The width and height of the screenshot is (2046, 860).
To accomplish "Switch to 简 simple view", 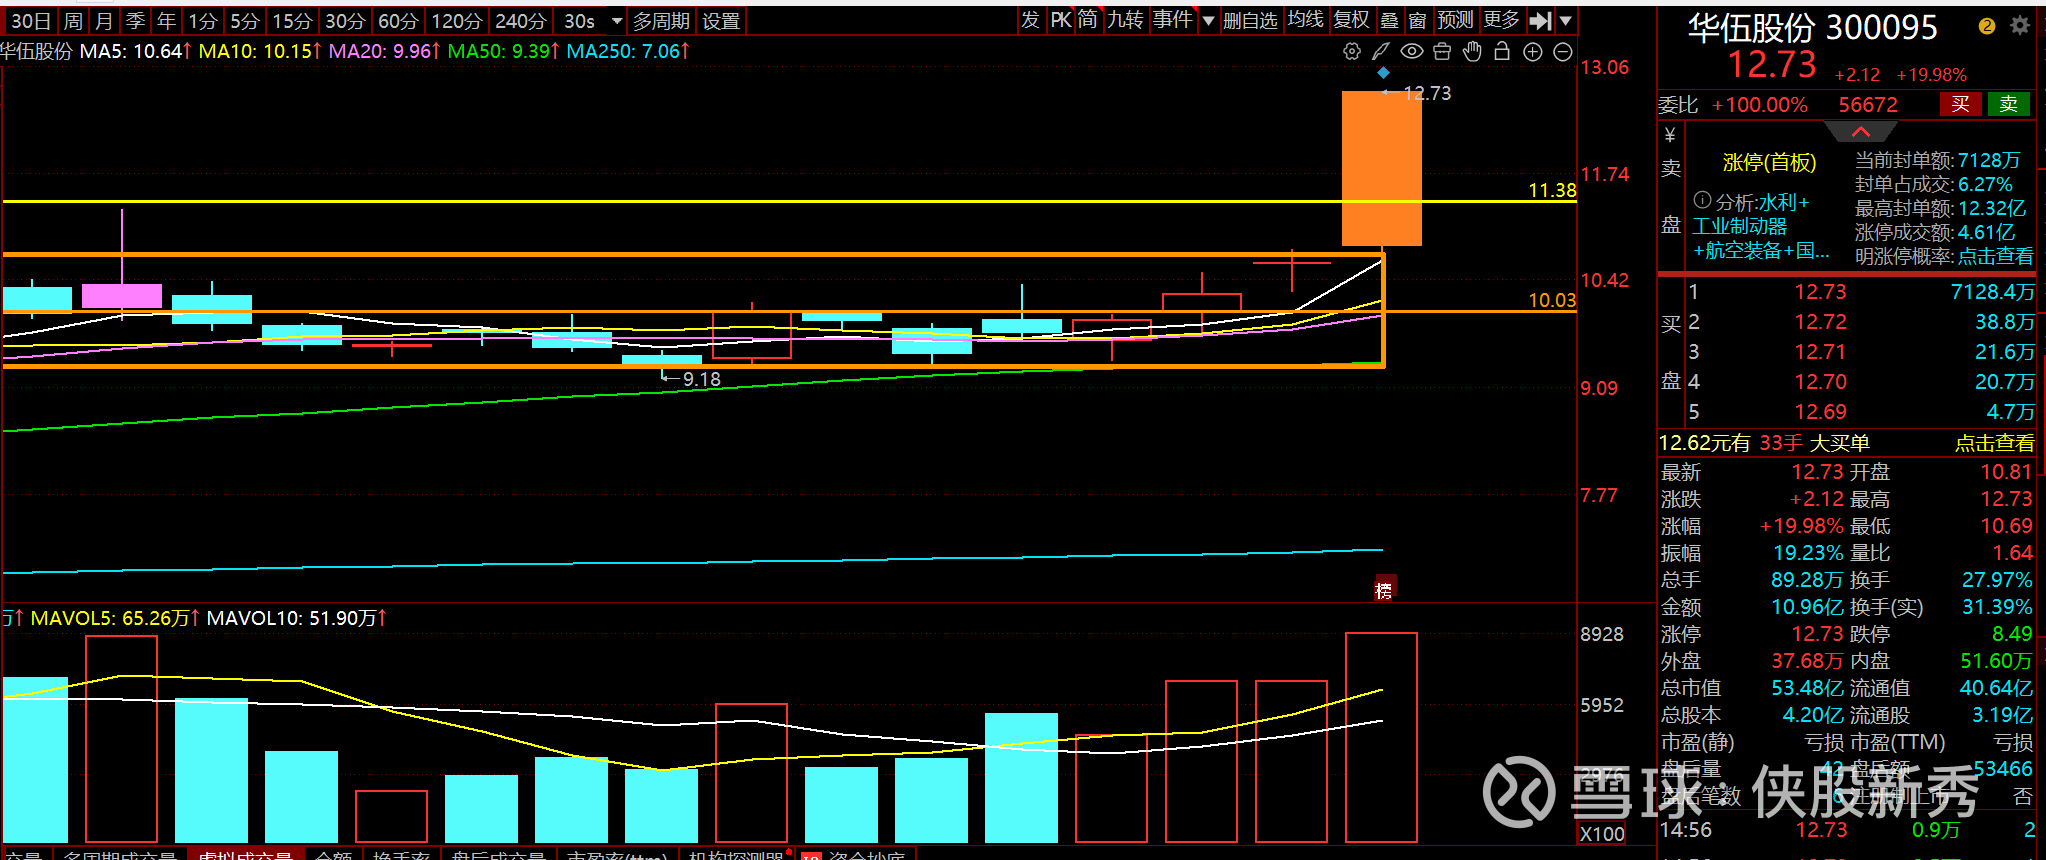I will tap(1088, 20).
